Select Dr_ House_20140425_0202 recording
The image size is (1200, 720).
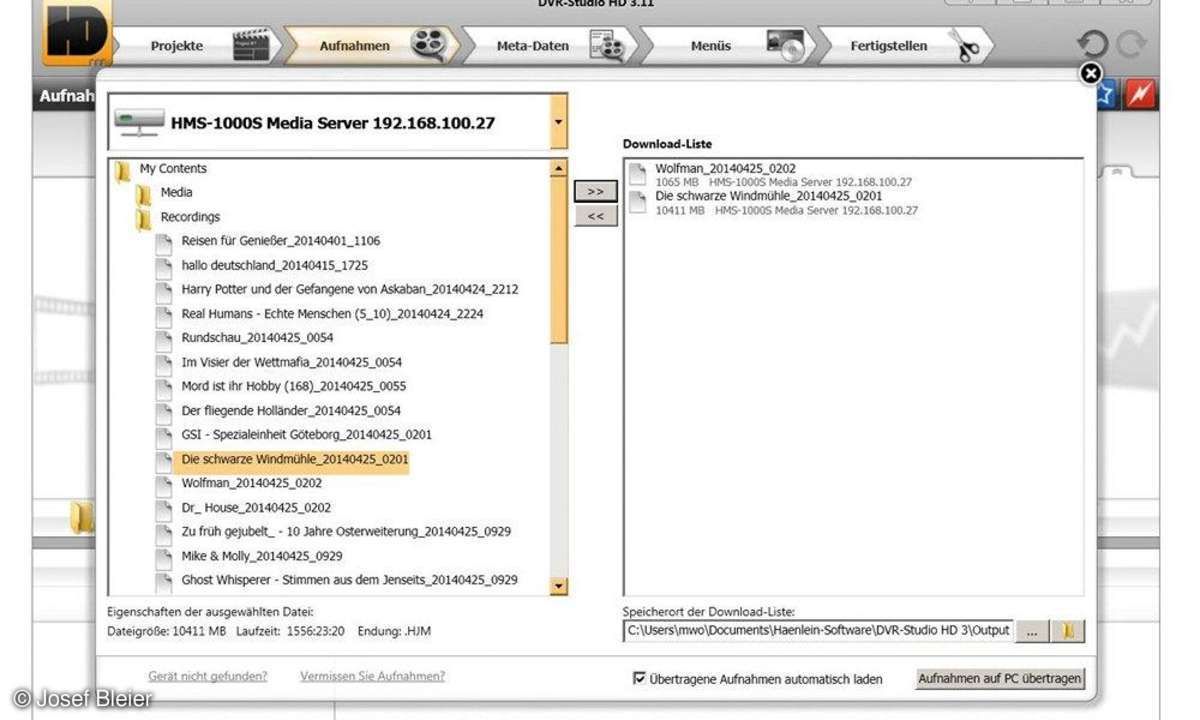pos(256,507)
